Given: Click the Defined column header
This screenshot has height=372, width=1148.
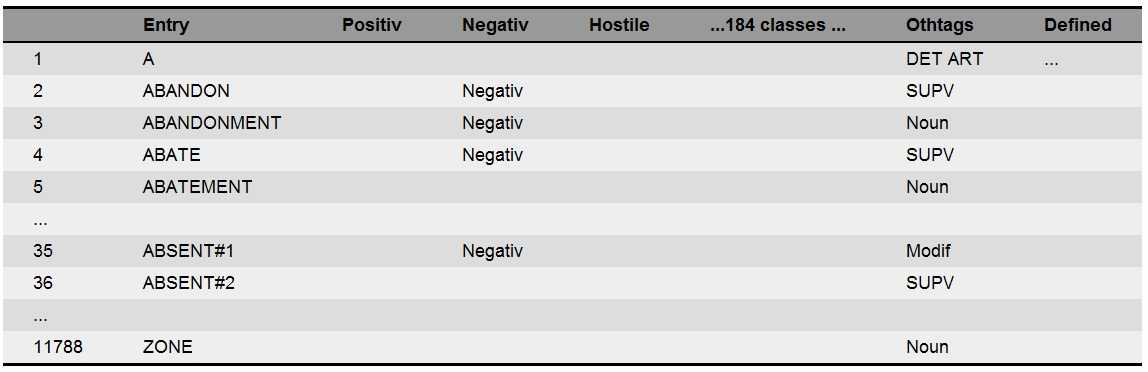Looking at the screenshot, I should pos(1078,25).
